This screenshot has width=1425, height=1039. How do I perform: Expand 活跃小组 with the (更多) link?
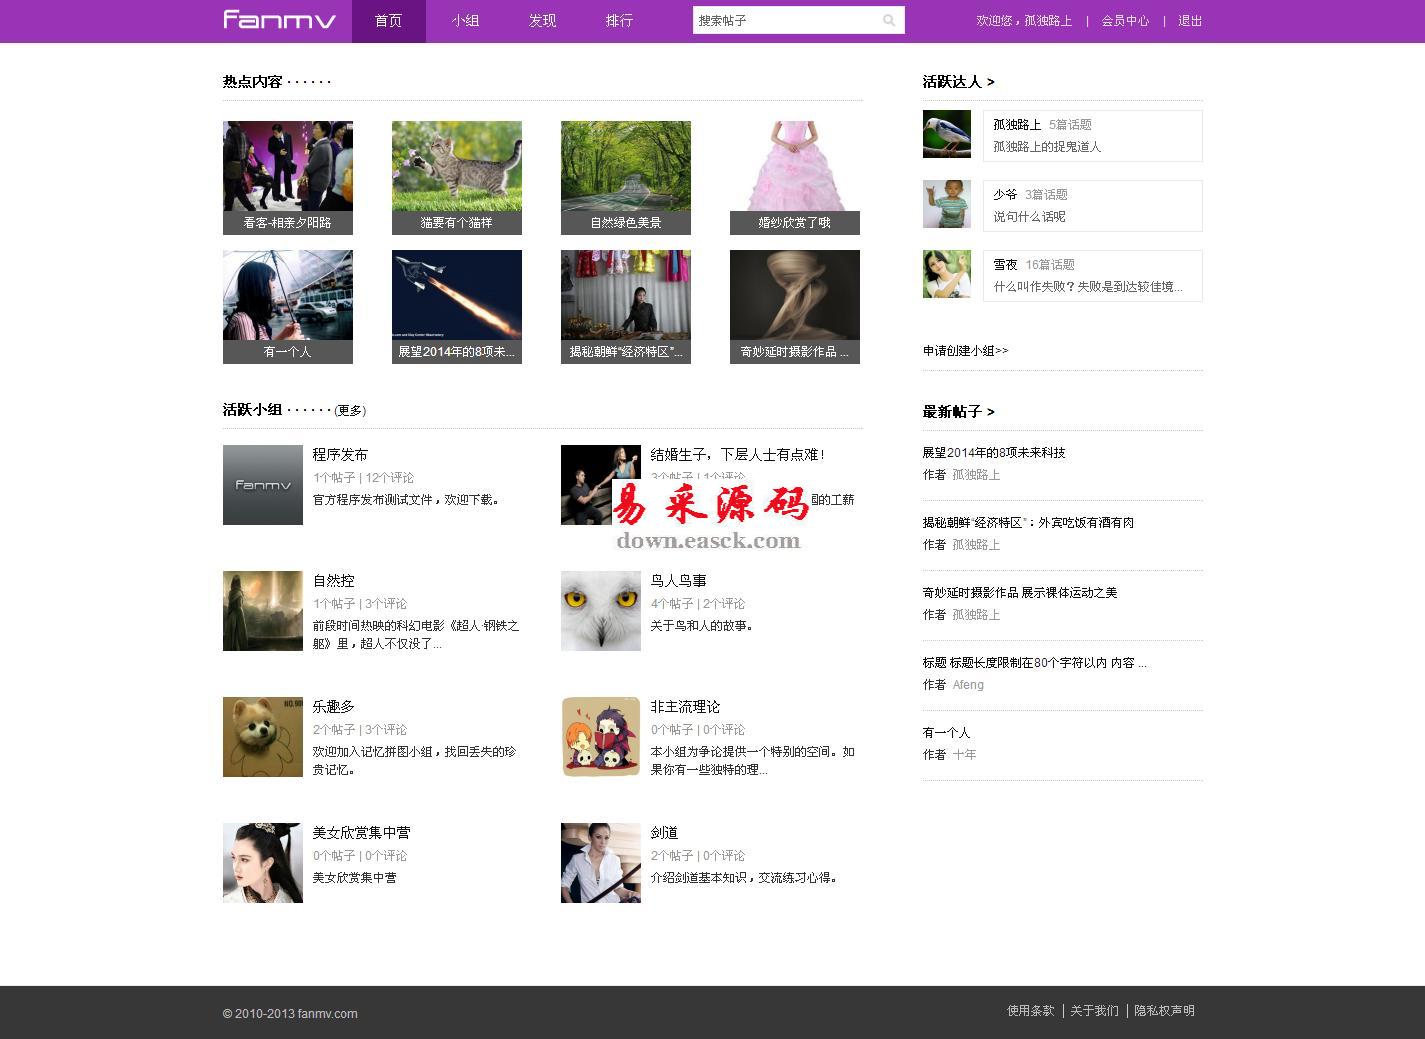coord(349,410)
